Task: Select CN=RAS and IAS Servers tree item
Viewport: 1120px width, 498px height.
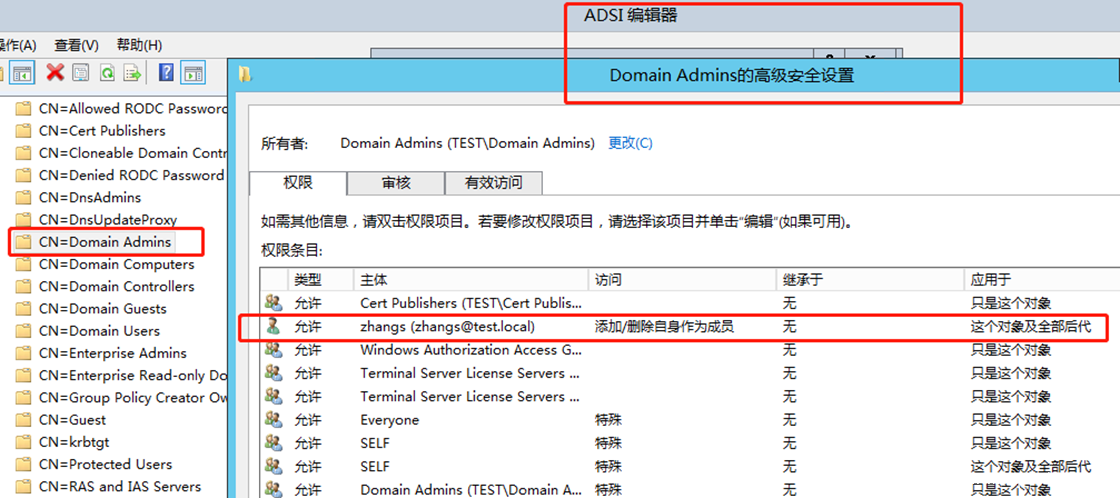Action: point(120,487)
